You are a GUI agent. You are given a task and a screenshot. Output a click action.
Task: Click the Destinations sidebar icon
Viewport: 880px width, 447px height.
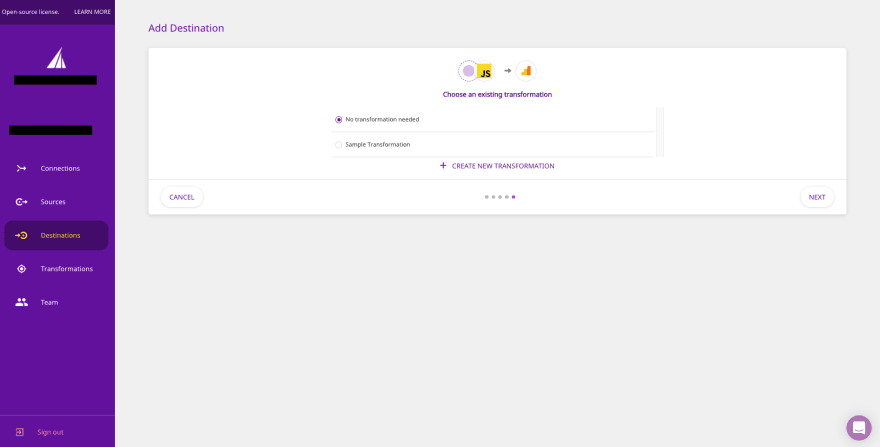tap(21, 235)
